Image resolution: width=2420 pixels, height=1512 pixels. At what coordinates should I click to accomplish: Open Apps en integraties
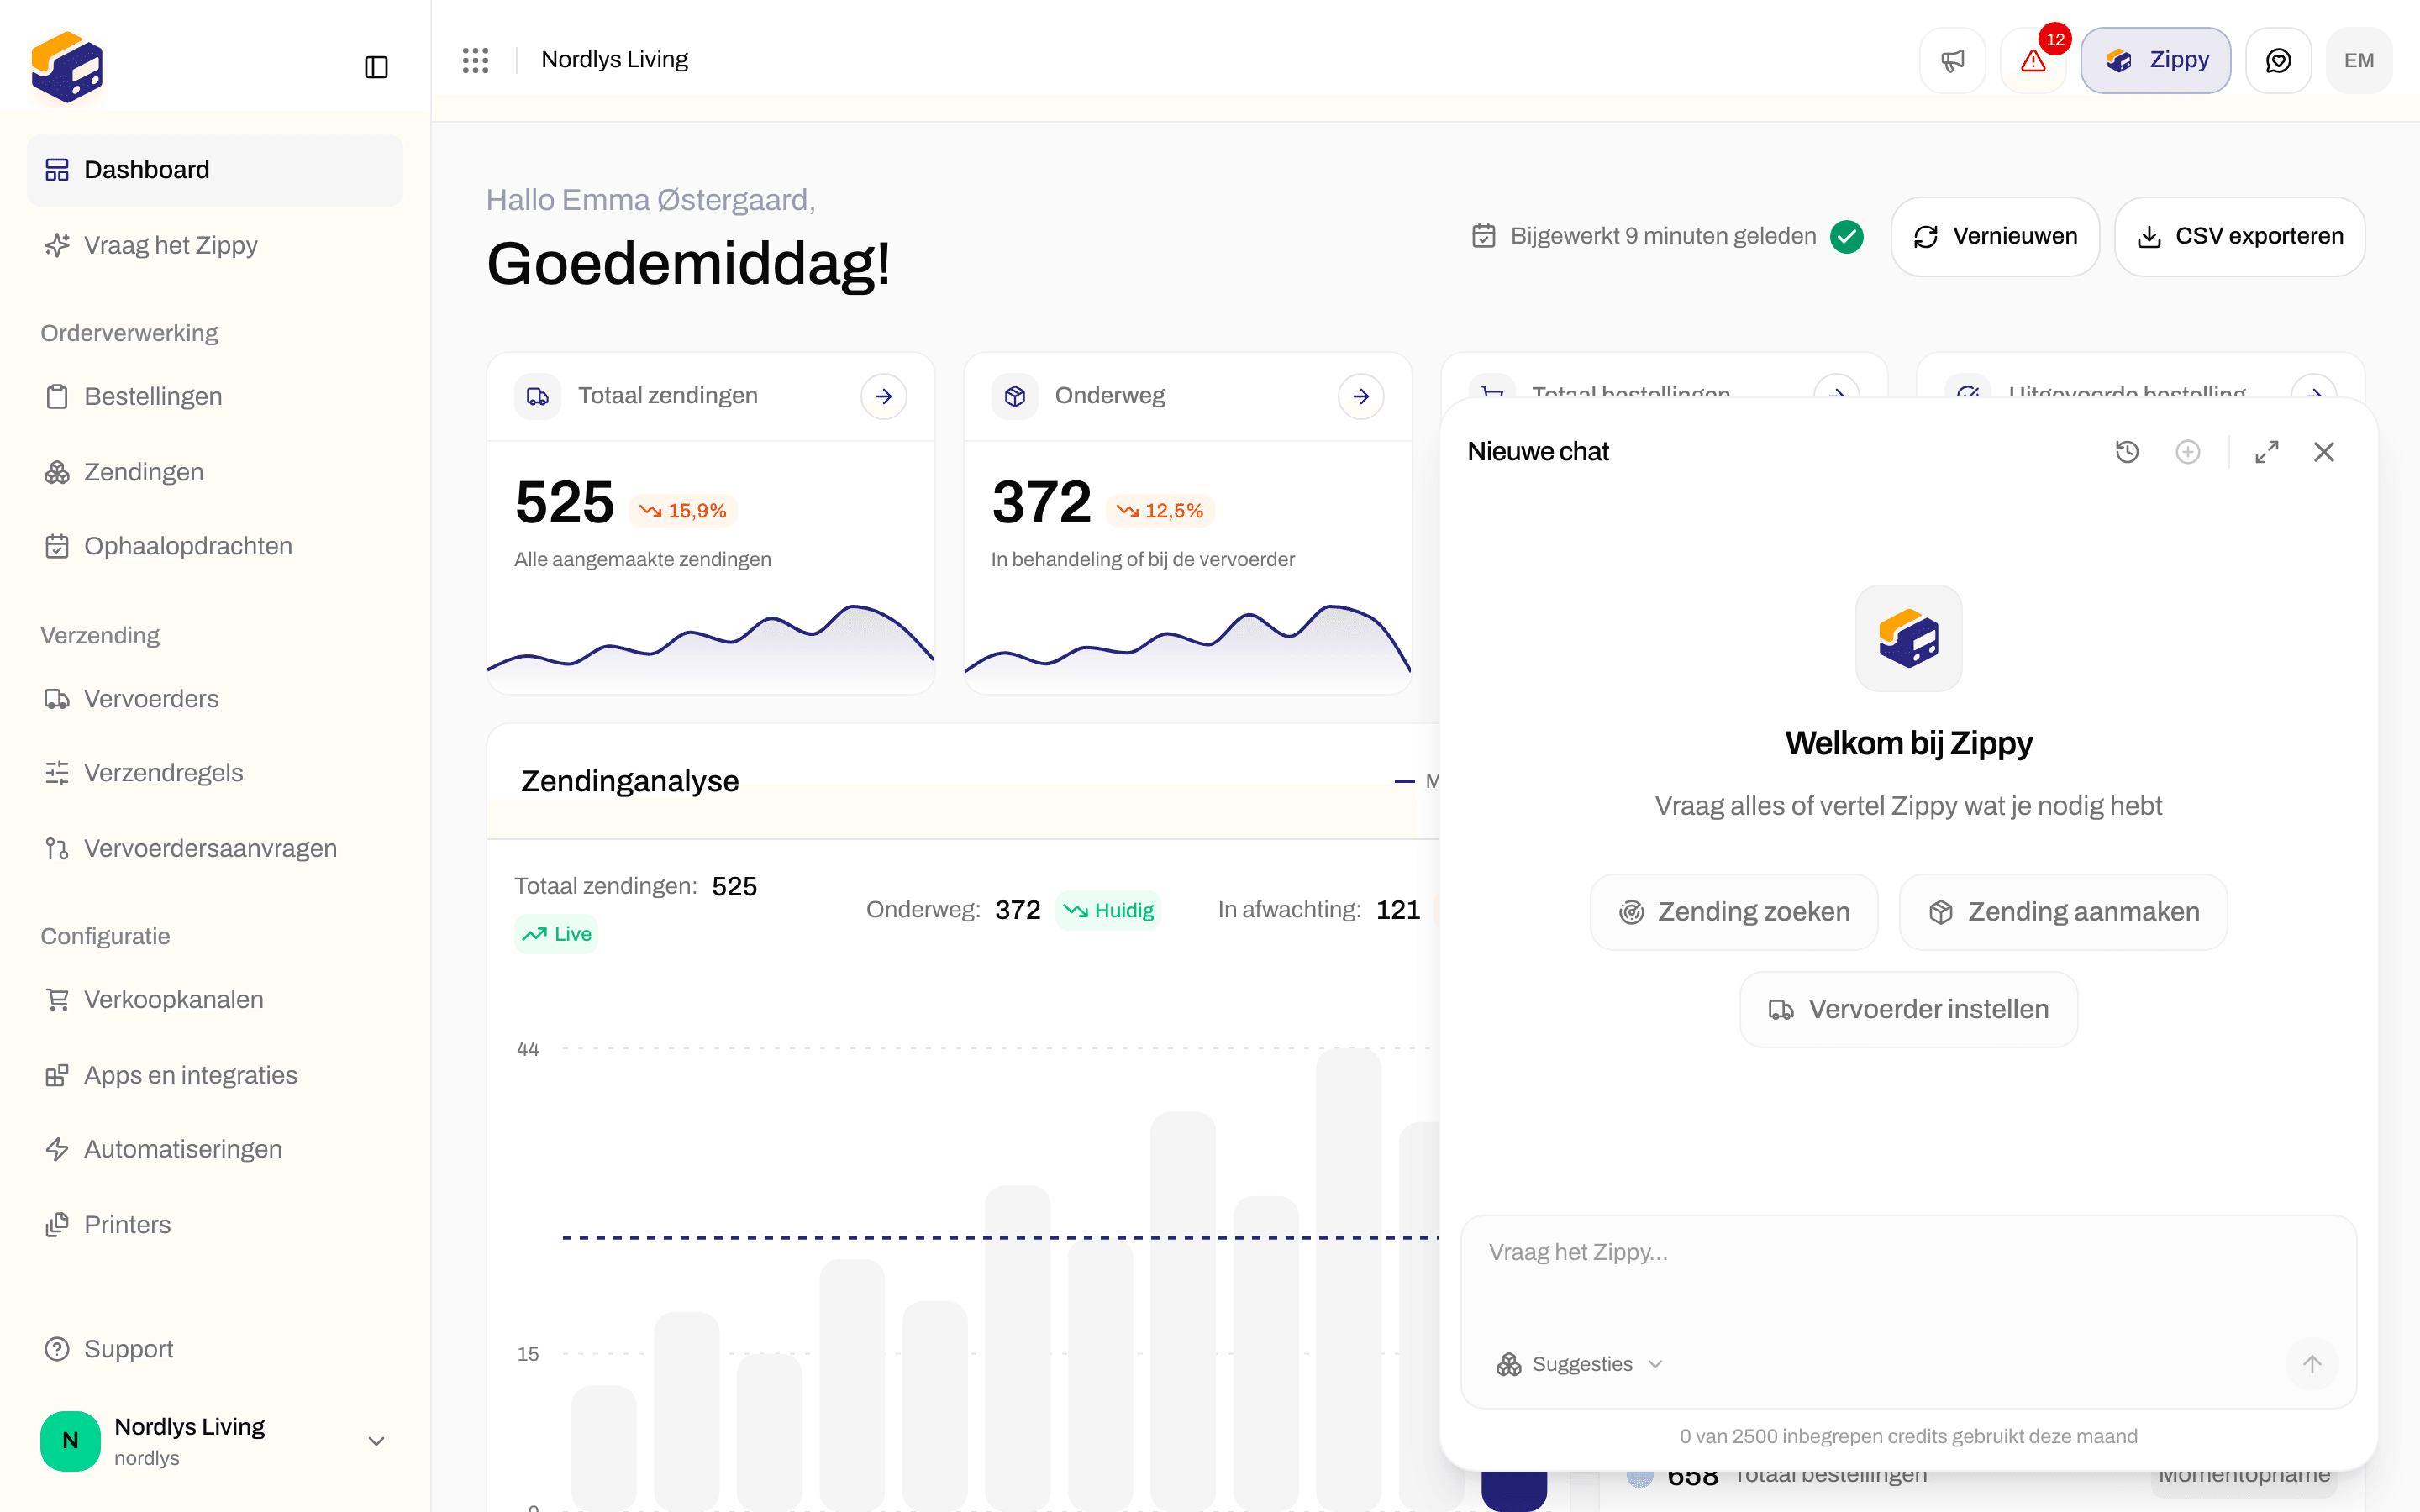214,1075
